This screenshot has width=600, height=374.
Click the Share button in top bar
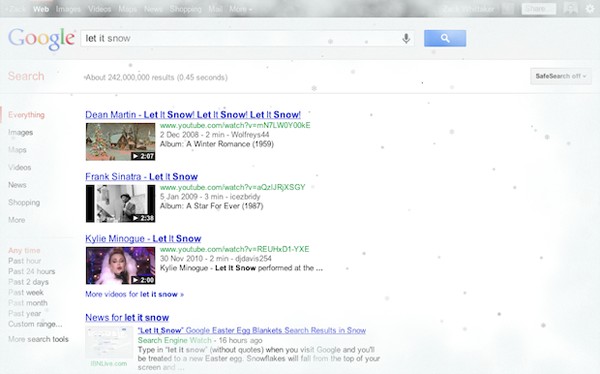539,9
